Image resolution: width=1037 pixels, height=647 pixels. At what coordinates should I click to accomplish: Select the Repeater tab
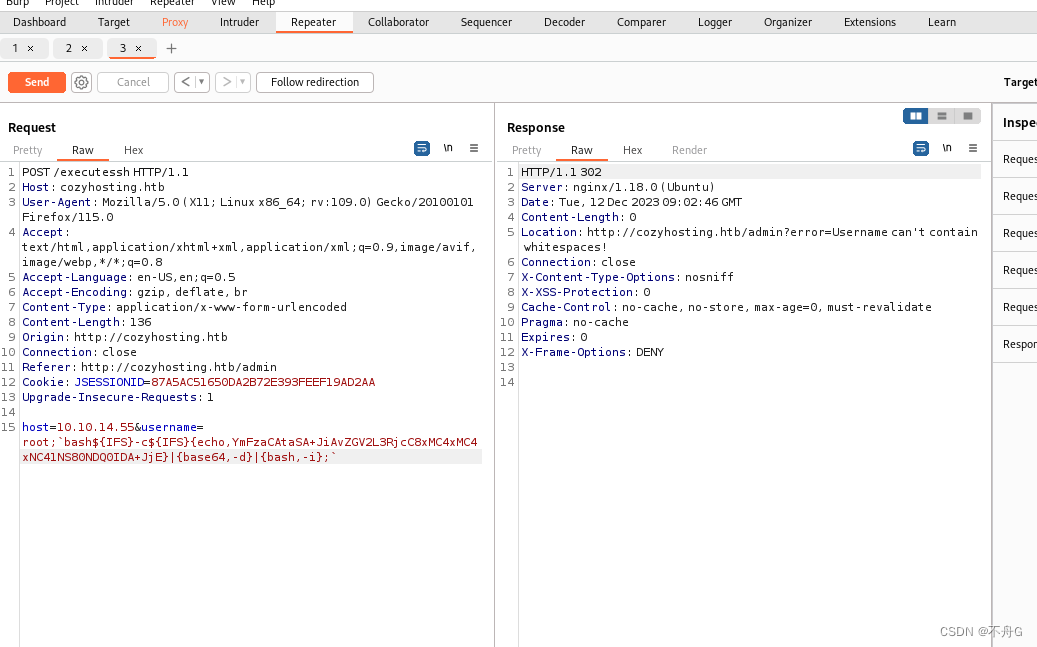313,22
